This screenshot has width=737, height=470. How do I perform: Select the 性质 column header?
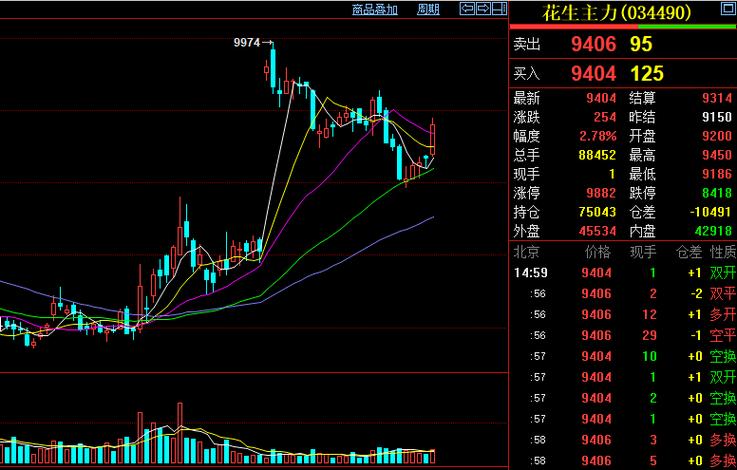[722, 252]
